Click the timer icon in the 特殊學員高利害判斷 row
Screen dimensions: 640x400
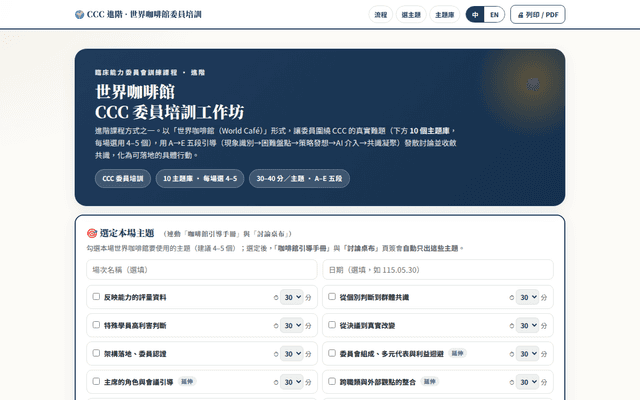tap(276, 326)
